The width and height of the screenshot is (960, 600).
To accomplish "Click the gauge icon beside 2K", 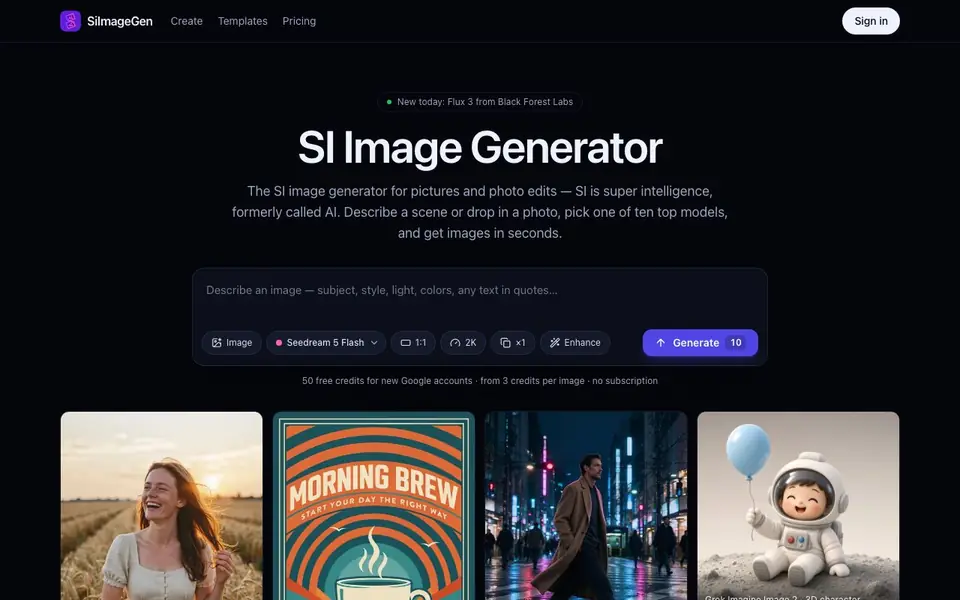I will [x=455, y=343].
